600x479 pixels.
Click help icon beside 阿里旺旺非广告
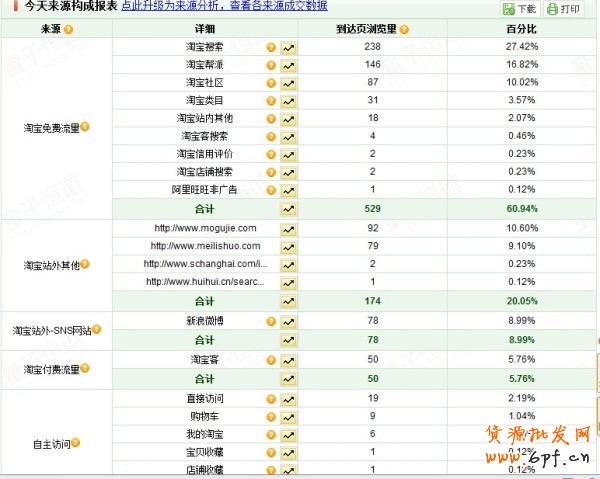[271, 190]
